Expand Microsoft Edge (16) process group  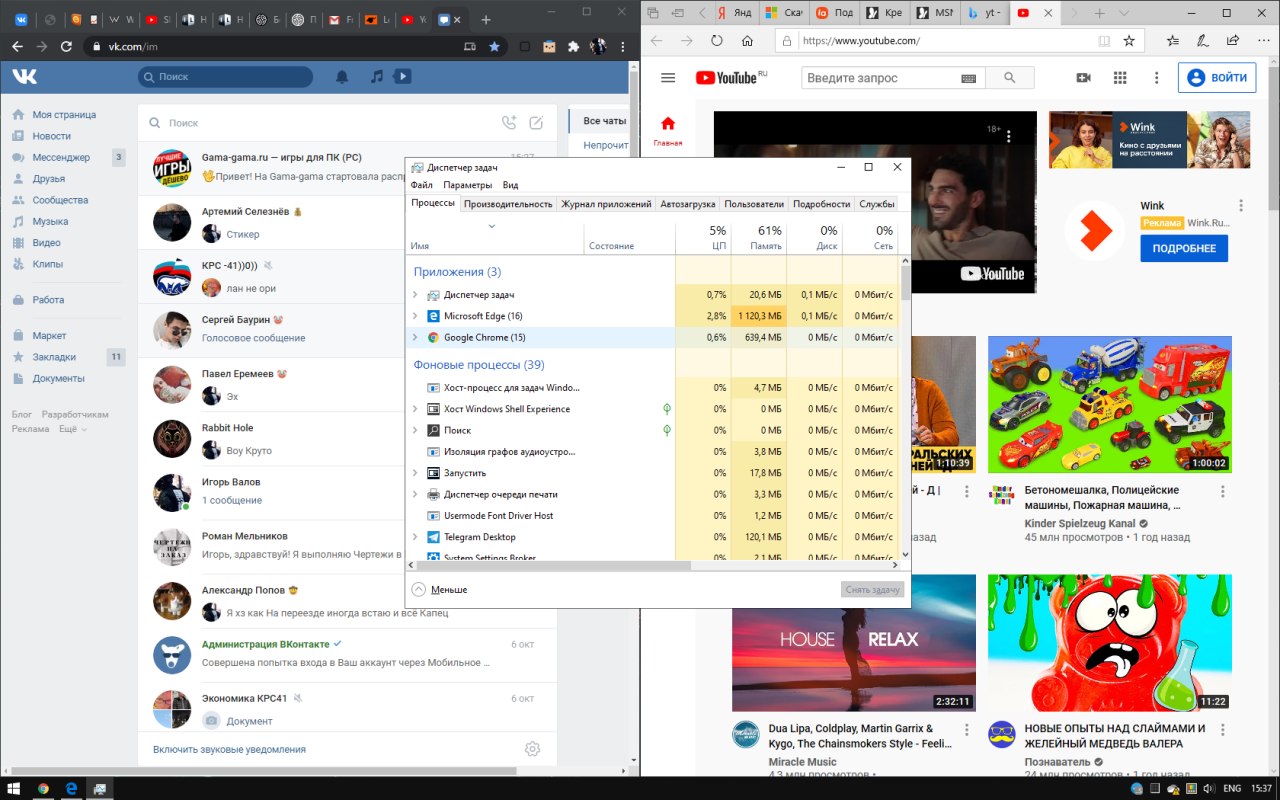pos(415,316)
